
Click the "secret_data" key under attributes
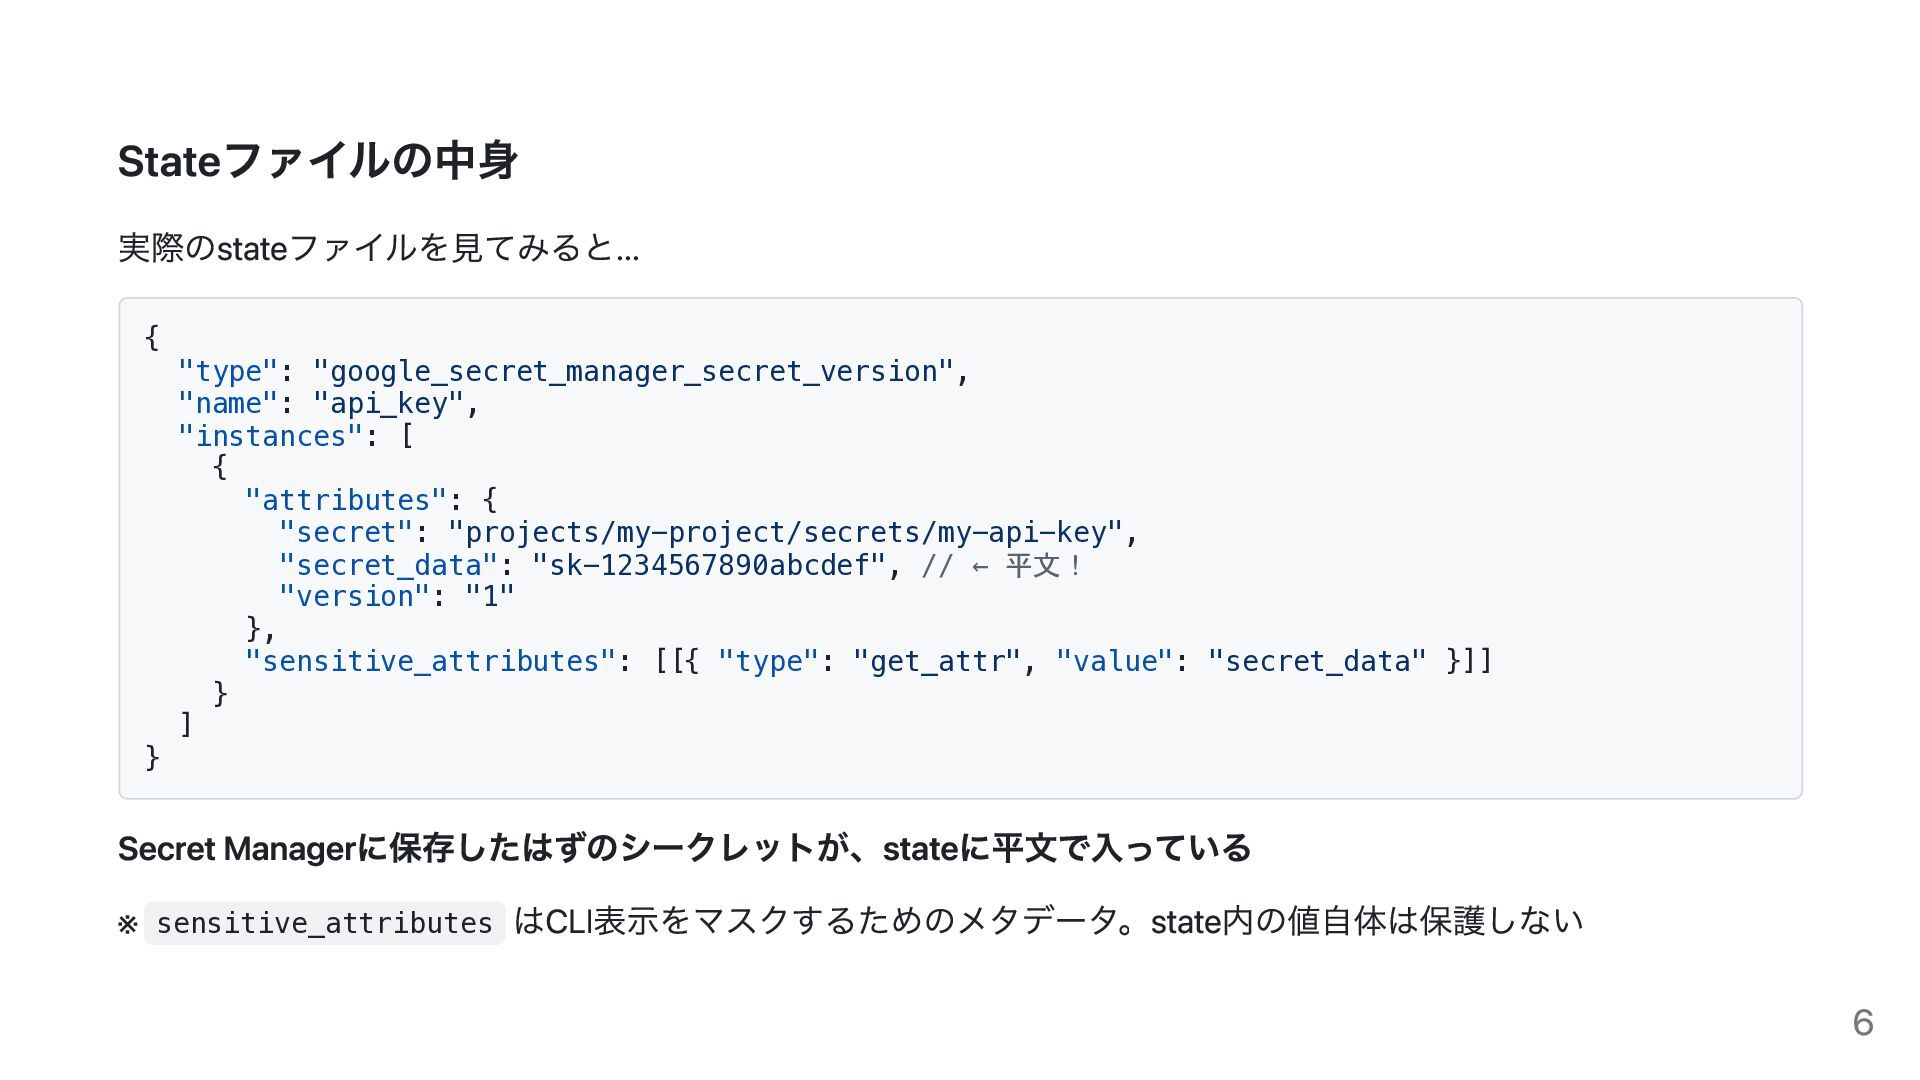pyautogui.click(x=387, y=566)
